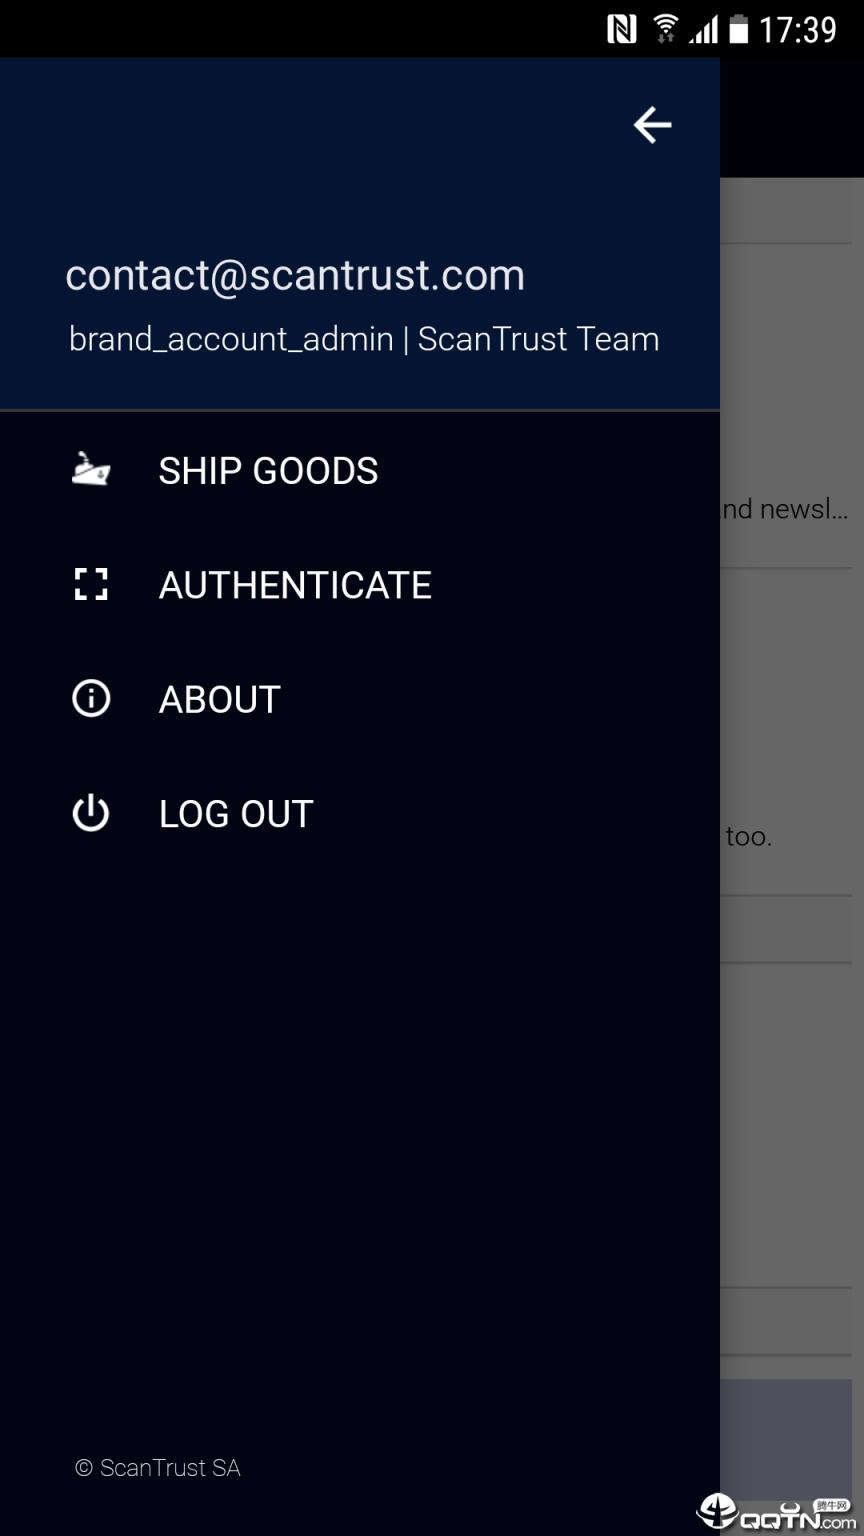Click the scan-frame icon beside Authenticate
The height and width of the screenshot is (1536, 864).
point(91,584)
